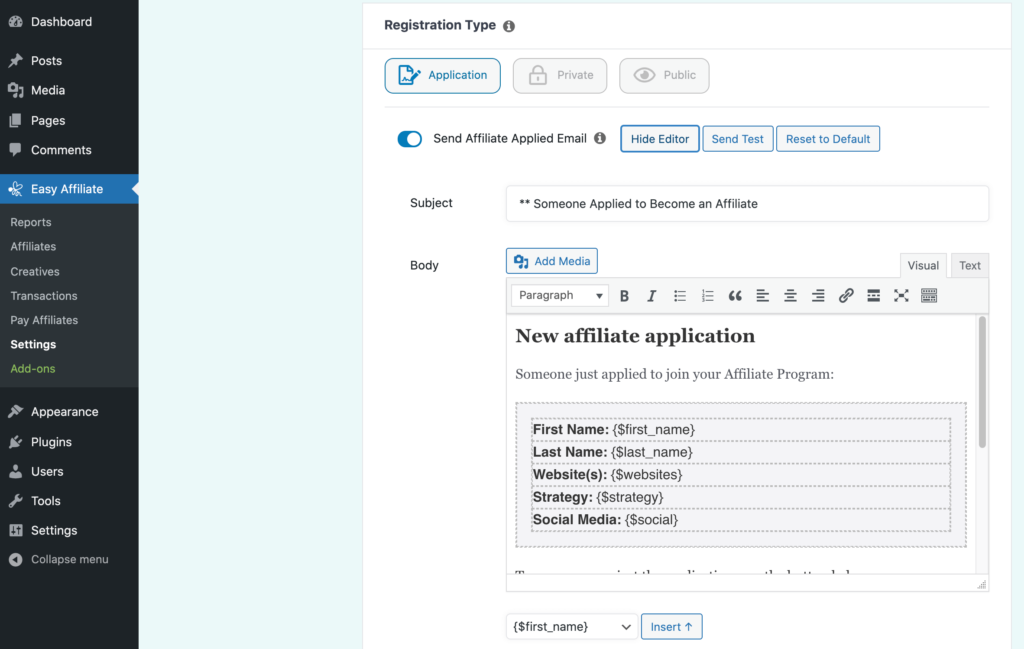Disable the Send Affiliate Applied Email toggle

coord(409,139)
